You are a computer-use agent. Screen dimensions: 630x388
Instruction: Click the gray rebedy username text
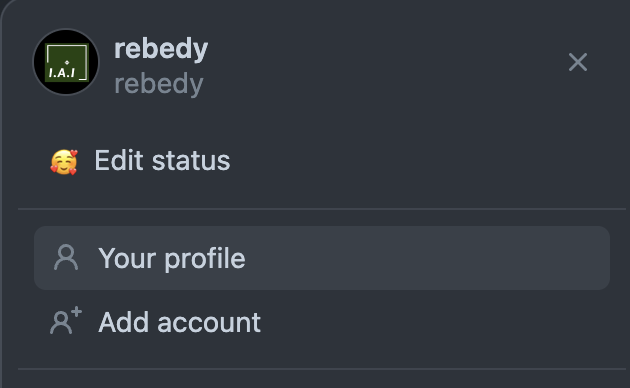[x=159, y=84]
